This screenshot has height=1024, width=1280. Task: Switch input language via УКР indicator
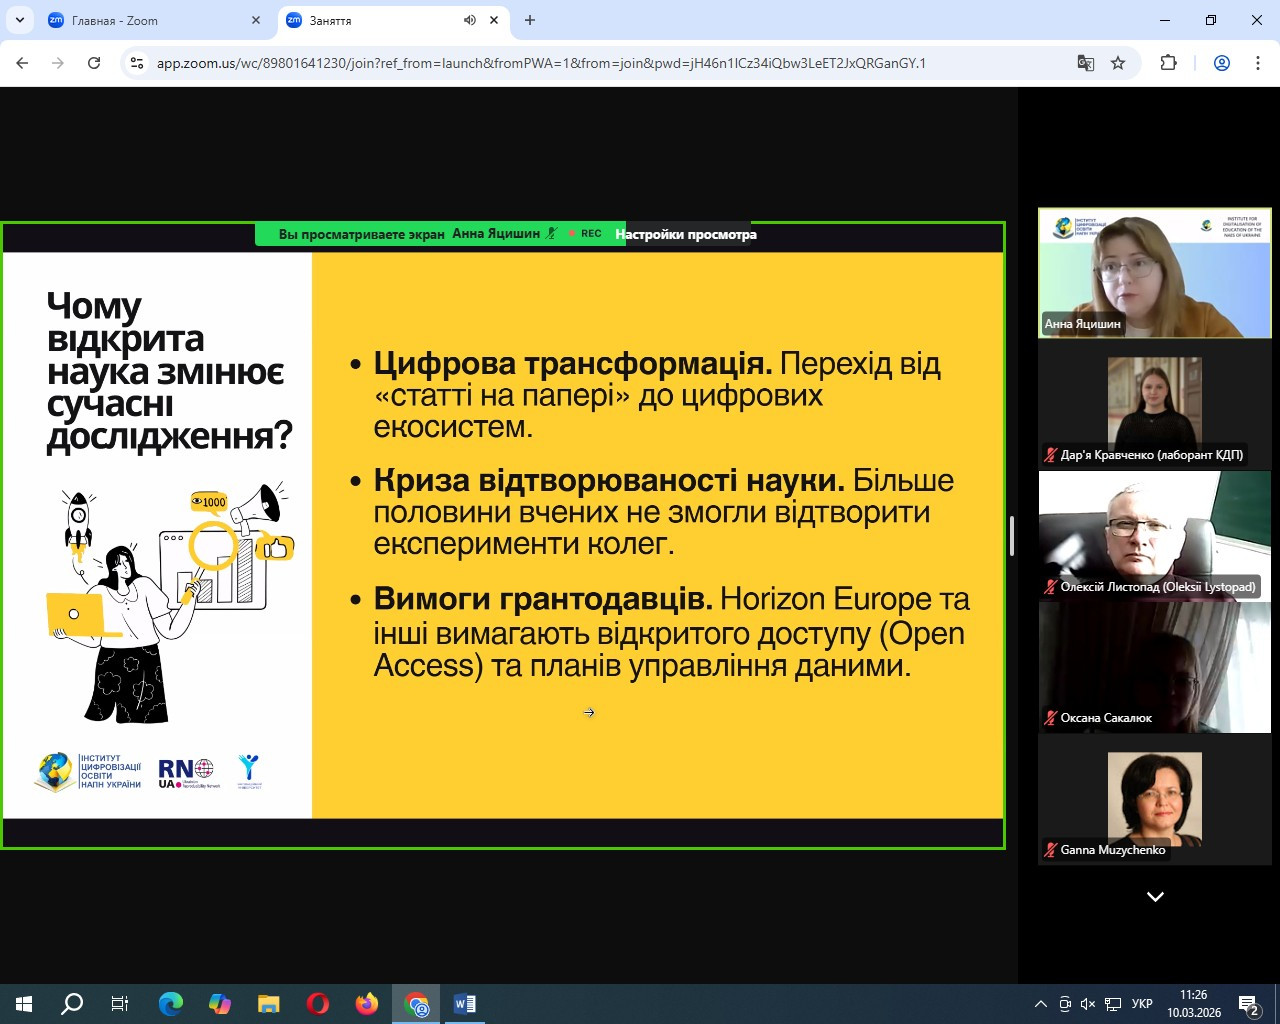(x=1142, y=1004)
